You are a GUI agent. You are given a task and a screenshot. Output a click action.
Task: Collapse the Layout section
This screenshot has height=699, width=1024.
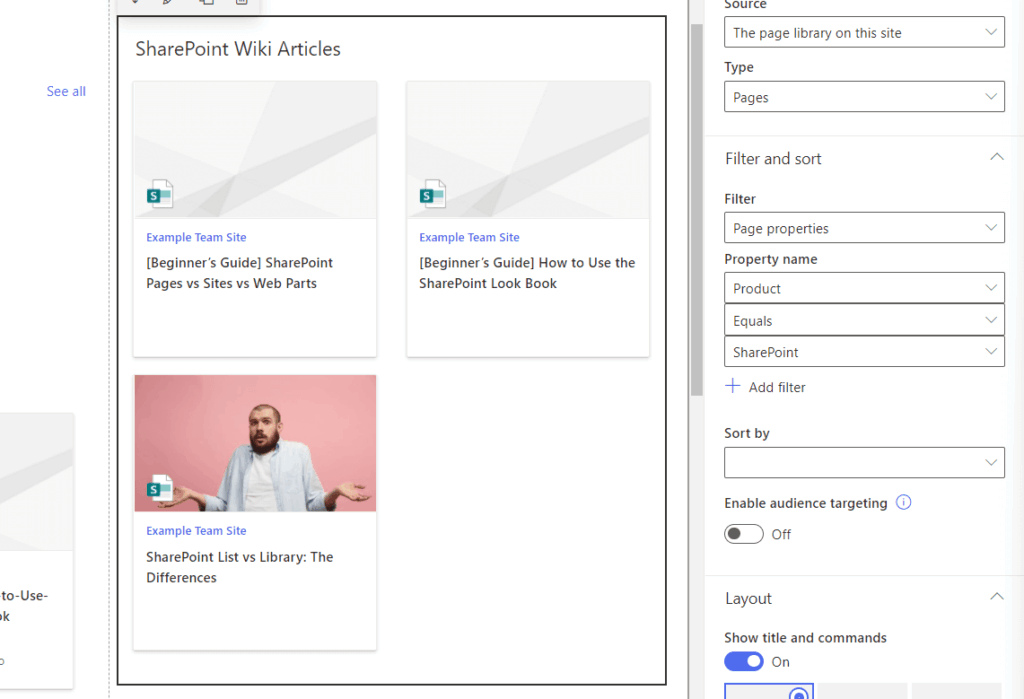[996, 596]
